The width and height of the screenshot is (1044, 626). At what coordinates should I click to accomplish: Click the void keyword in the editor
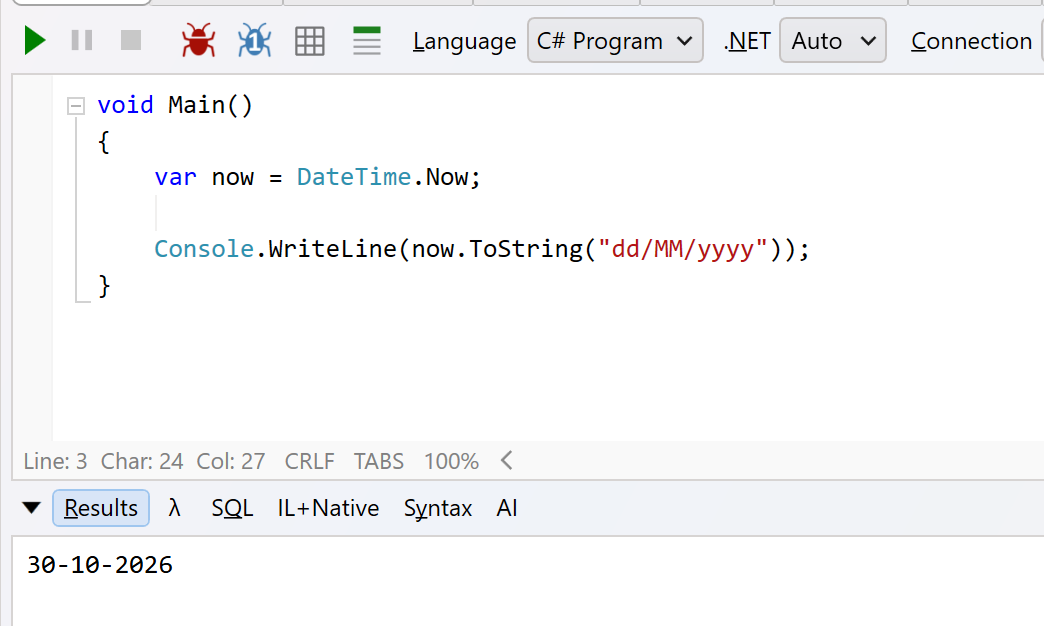pyautogui.click(x=125, y=105)
